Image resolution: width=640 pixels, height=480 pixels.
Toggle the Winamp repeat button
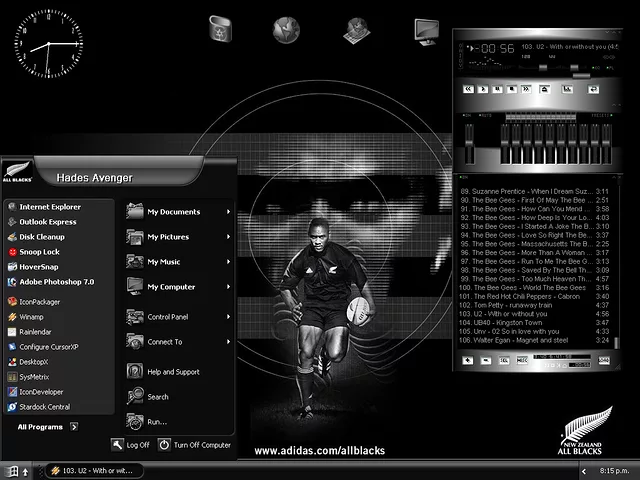coord(593,89)
